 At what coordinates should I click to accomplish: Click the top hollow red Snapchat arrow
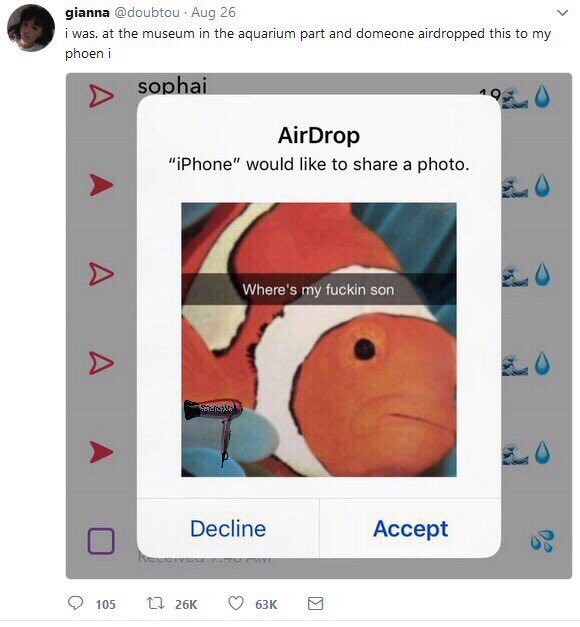pos(101,96)
